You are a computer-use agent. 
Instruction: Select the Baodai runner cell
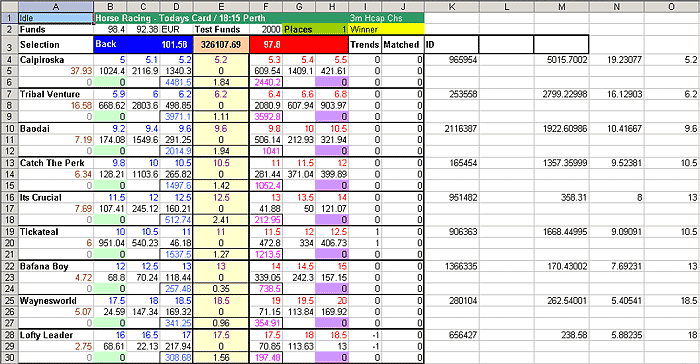tap(56, 129)
